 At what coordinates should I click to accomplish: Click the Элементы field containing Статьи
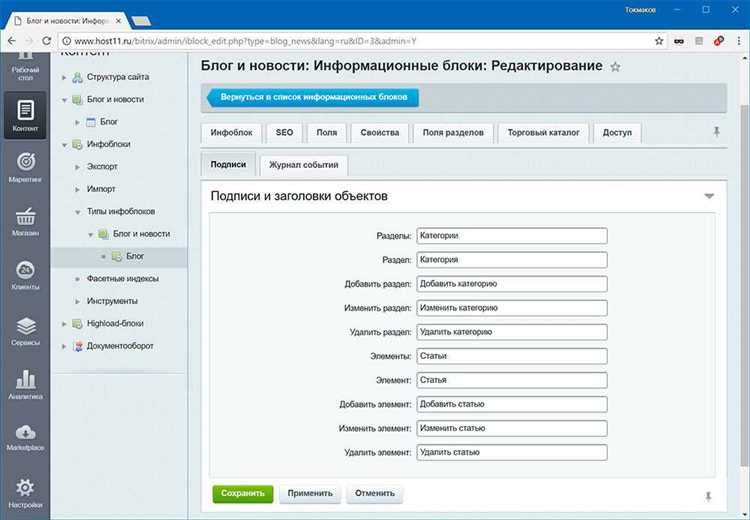(x=512, y=356)
